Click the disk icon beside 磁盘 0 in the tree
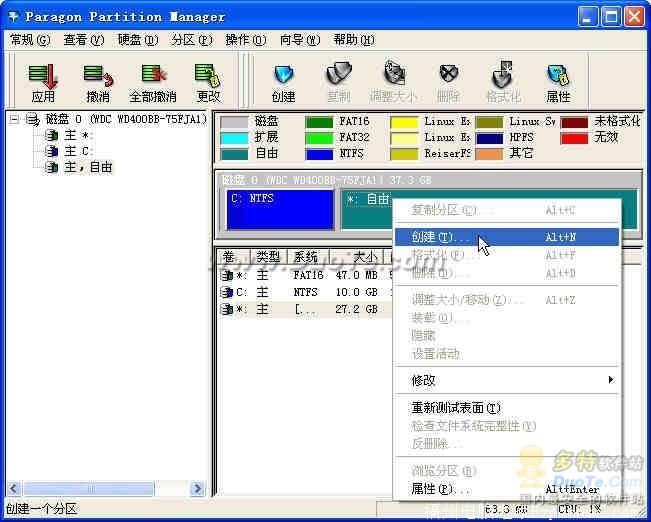This screenshot has height=522, width=651. click(32, 120)
